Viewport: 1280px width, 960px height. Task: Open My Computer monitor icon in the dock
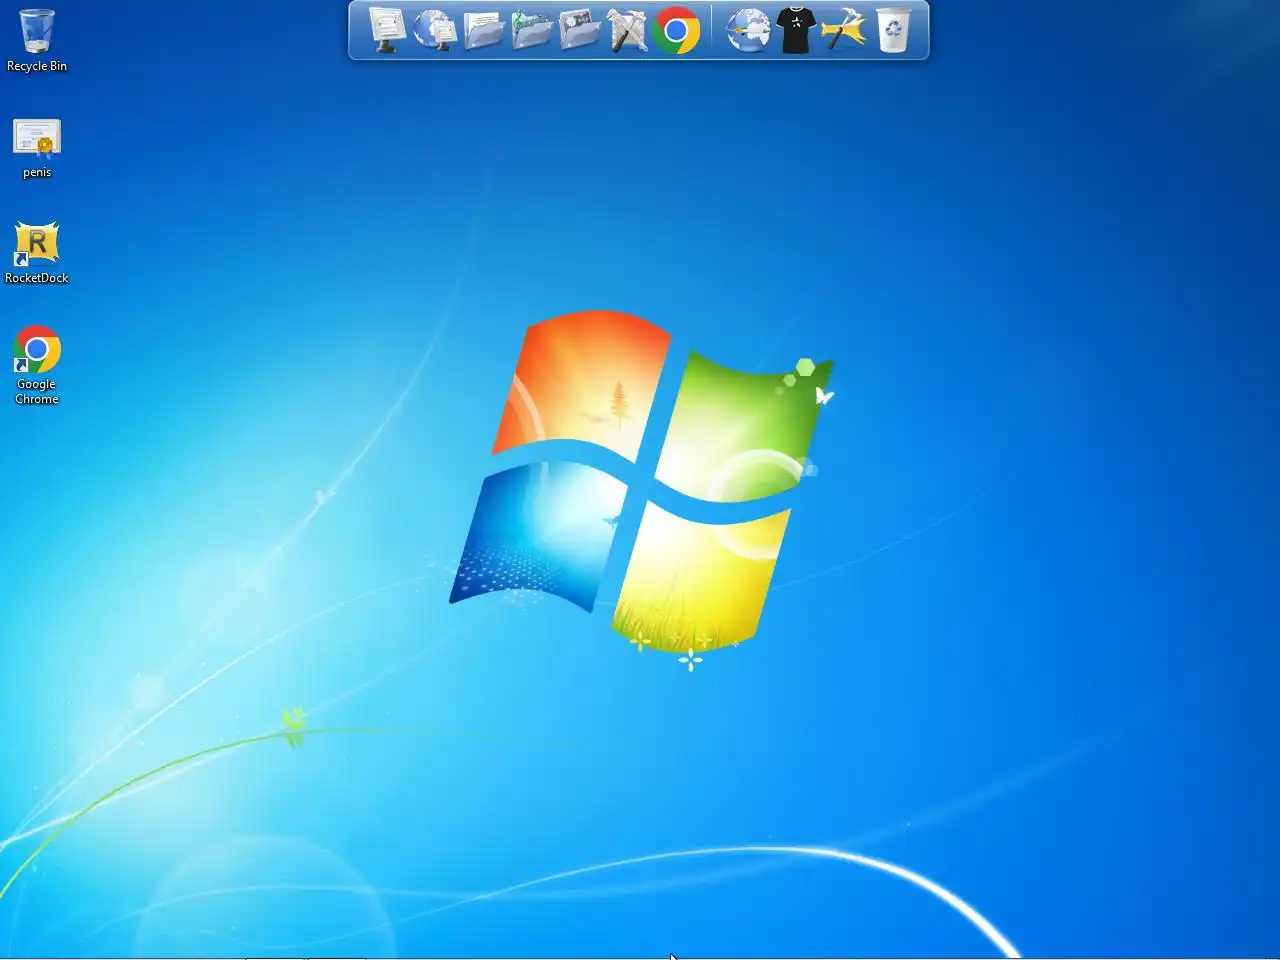pyautogui.click(x=387, y=30)
